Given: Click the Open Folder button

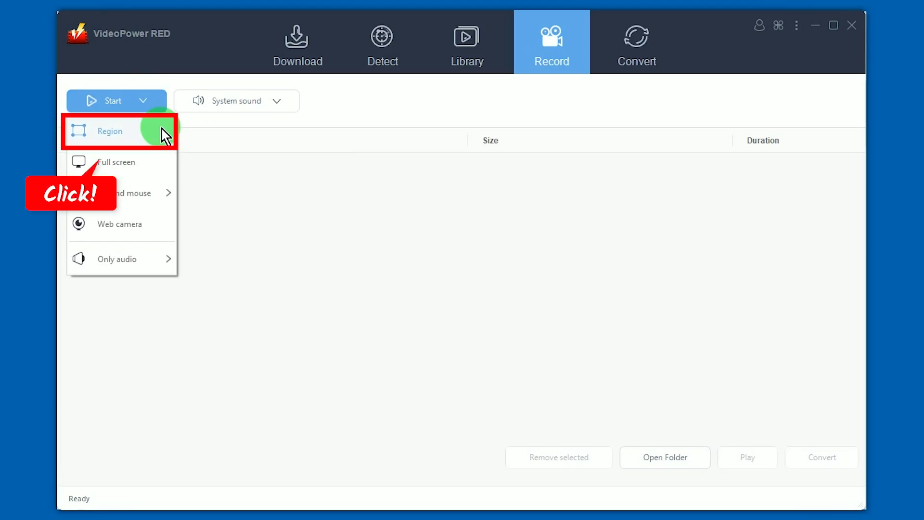Looking at the screenshot, I should coord(665,457).
